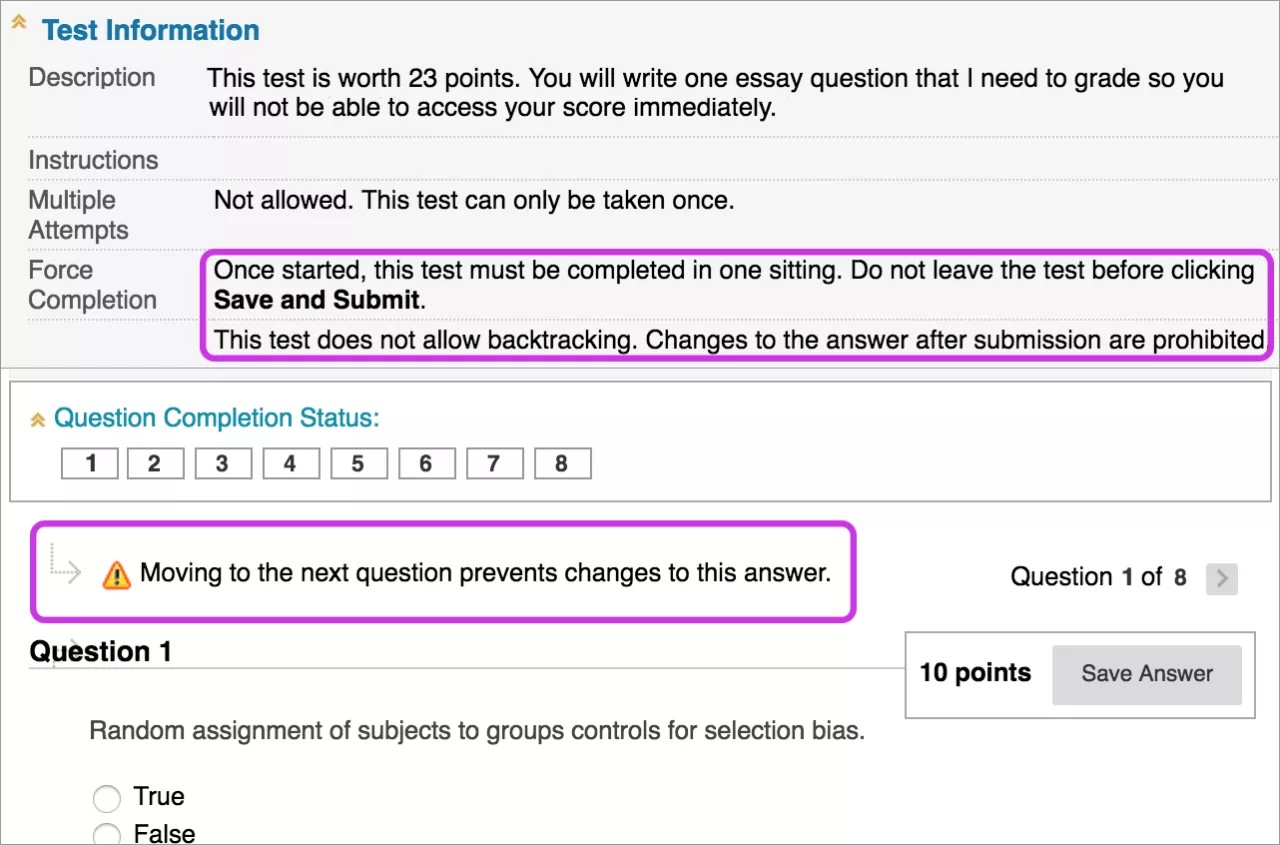The image size is (1280, 845).
Task: Jump to question 3 in completion status
Action: pyautogui.click(x=222, y=462)
